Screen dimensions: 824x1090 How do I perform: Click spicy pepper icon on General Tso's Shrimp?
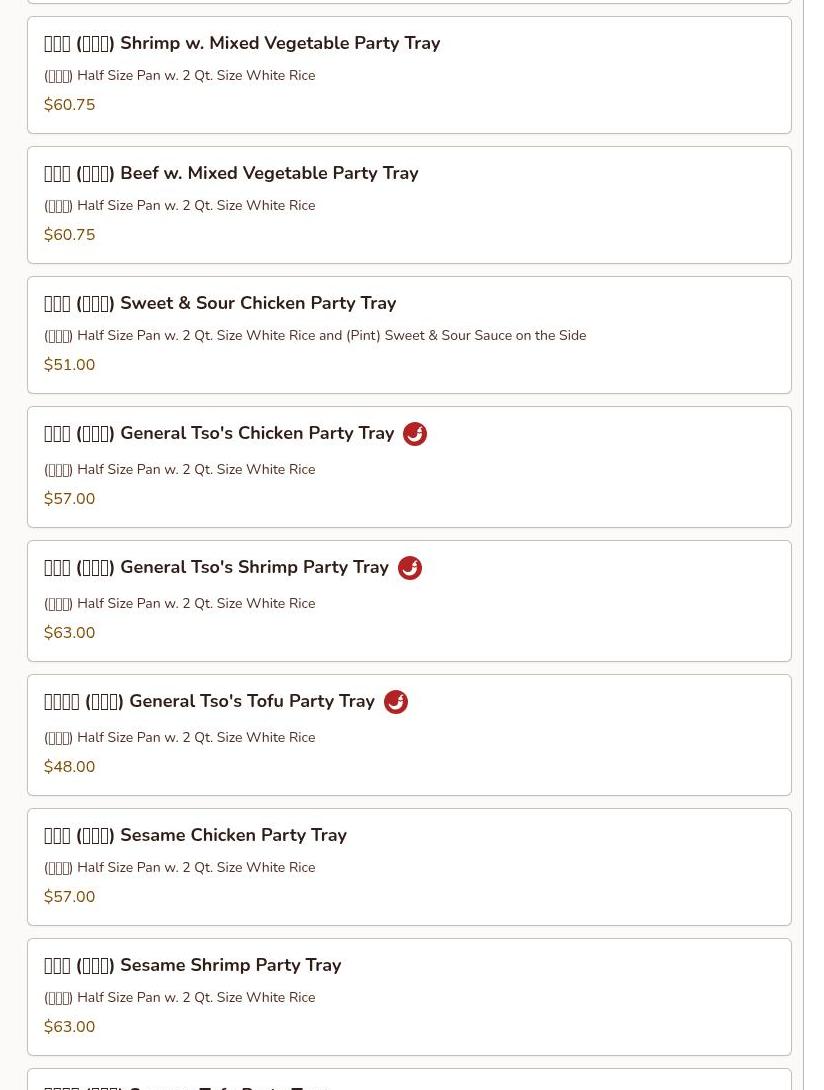(x=410, y=568)
